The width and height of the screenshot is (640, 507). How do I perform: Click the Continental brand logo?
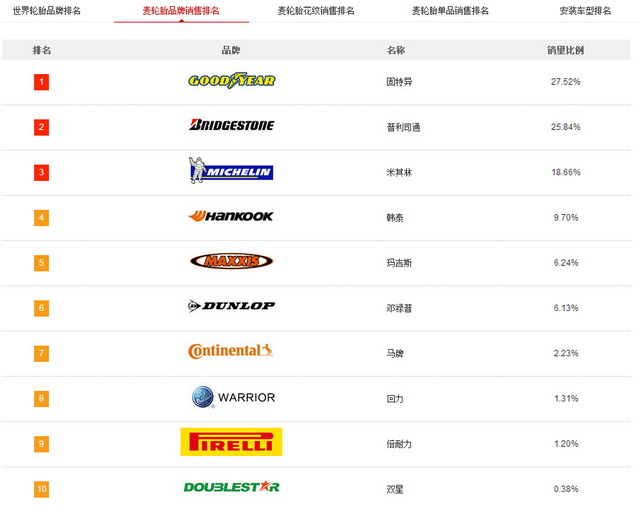[230, 351]
